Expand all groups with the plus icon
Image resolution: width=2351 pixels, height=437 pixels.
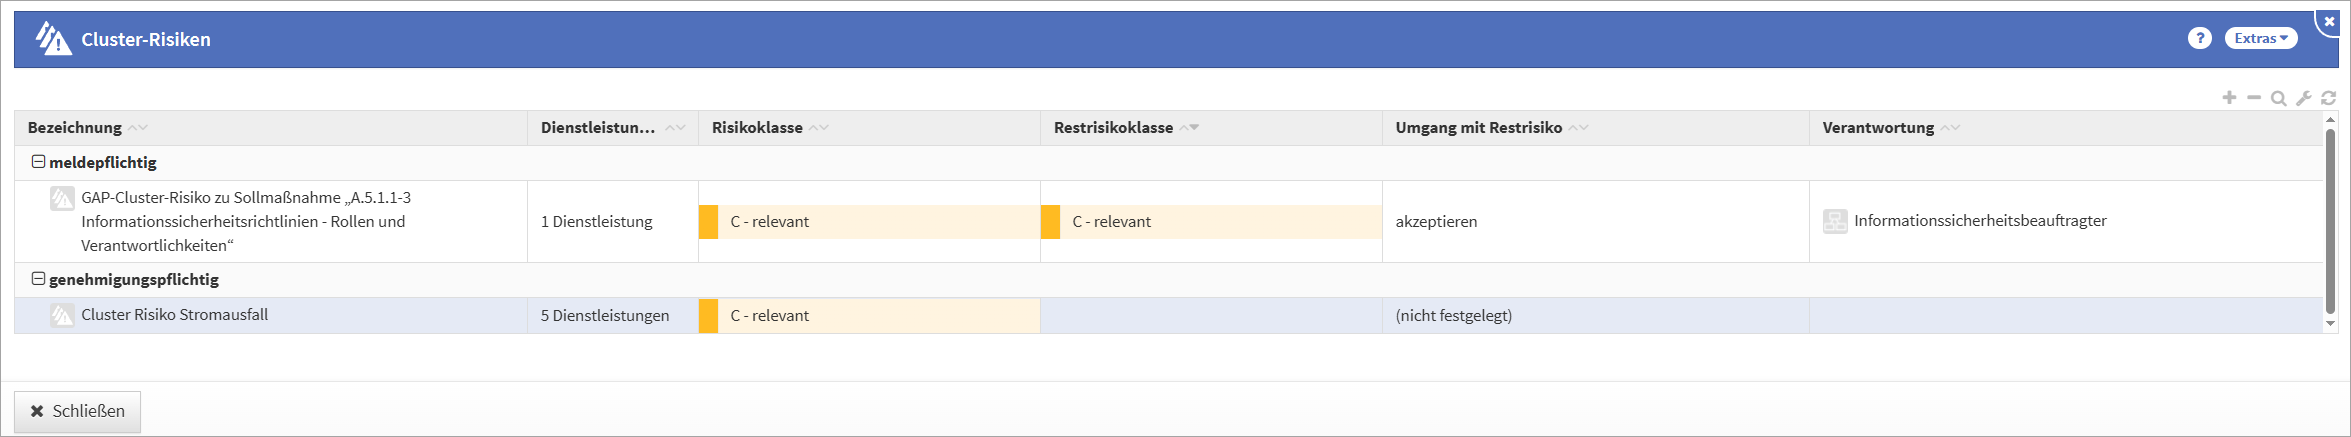[x=2229, y=97]
